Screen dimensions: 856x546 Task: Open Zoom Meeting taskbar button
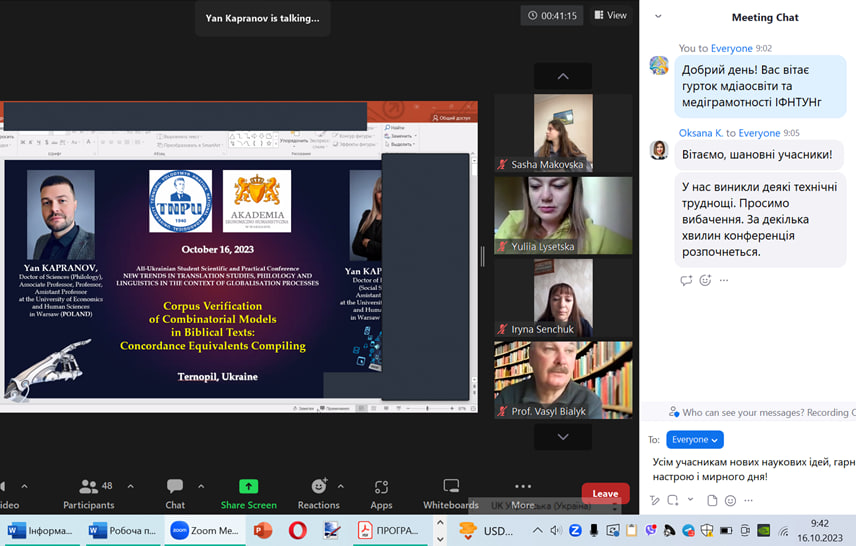coord(204,530)
